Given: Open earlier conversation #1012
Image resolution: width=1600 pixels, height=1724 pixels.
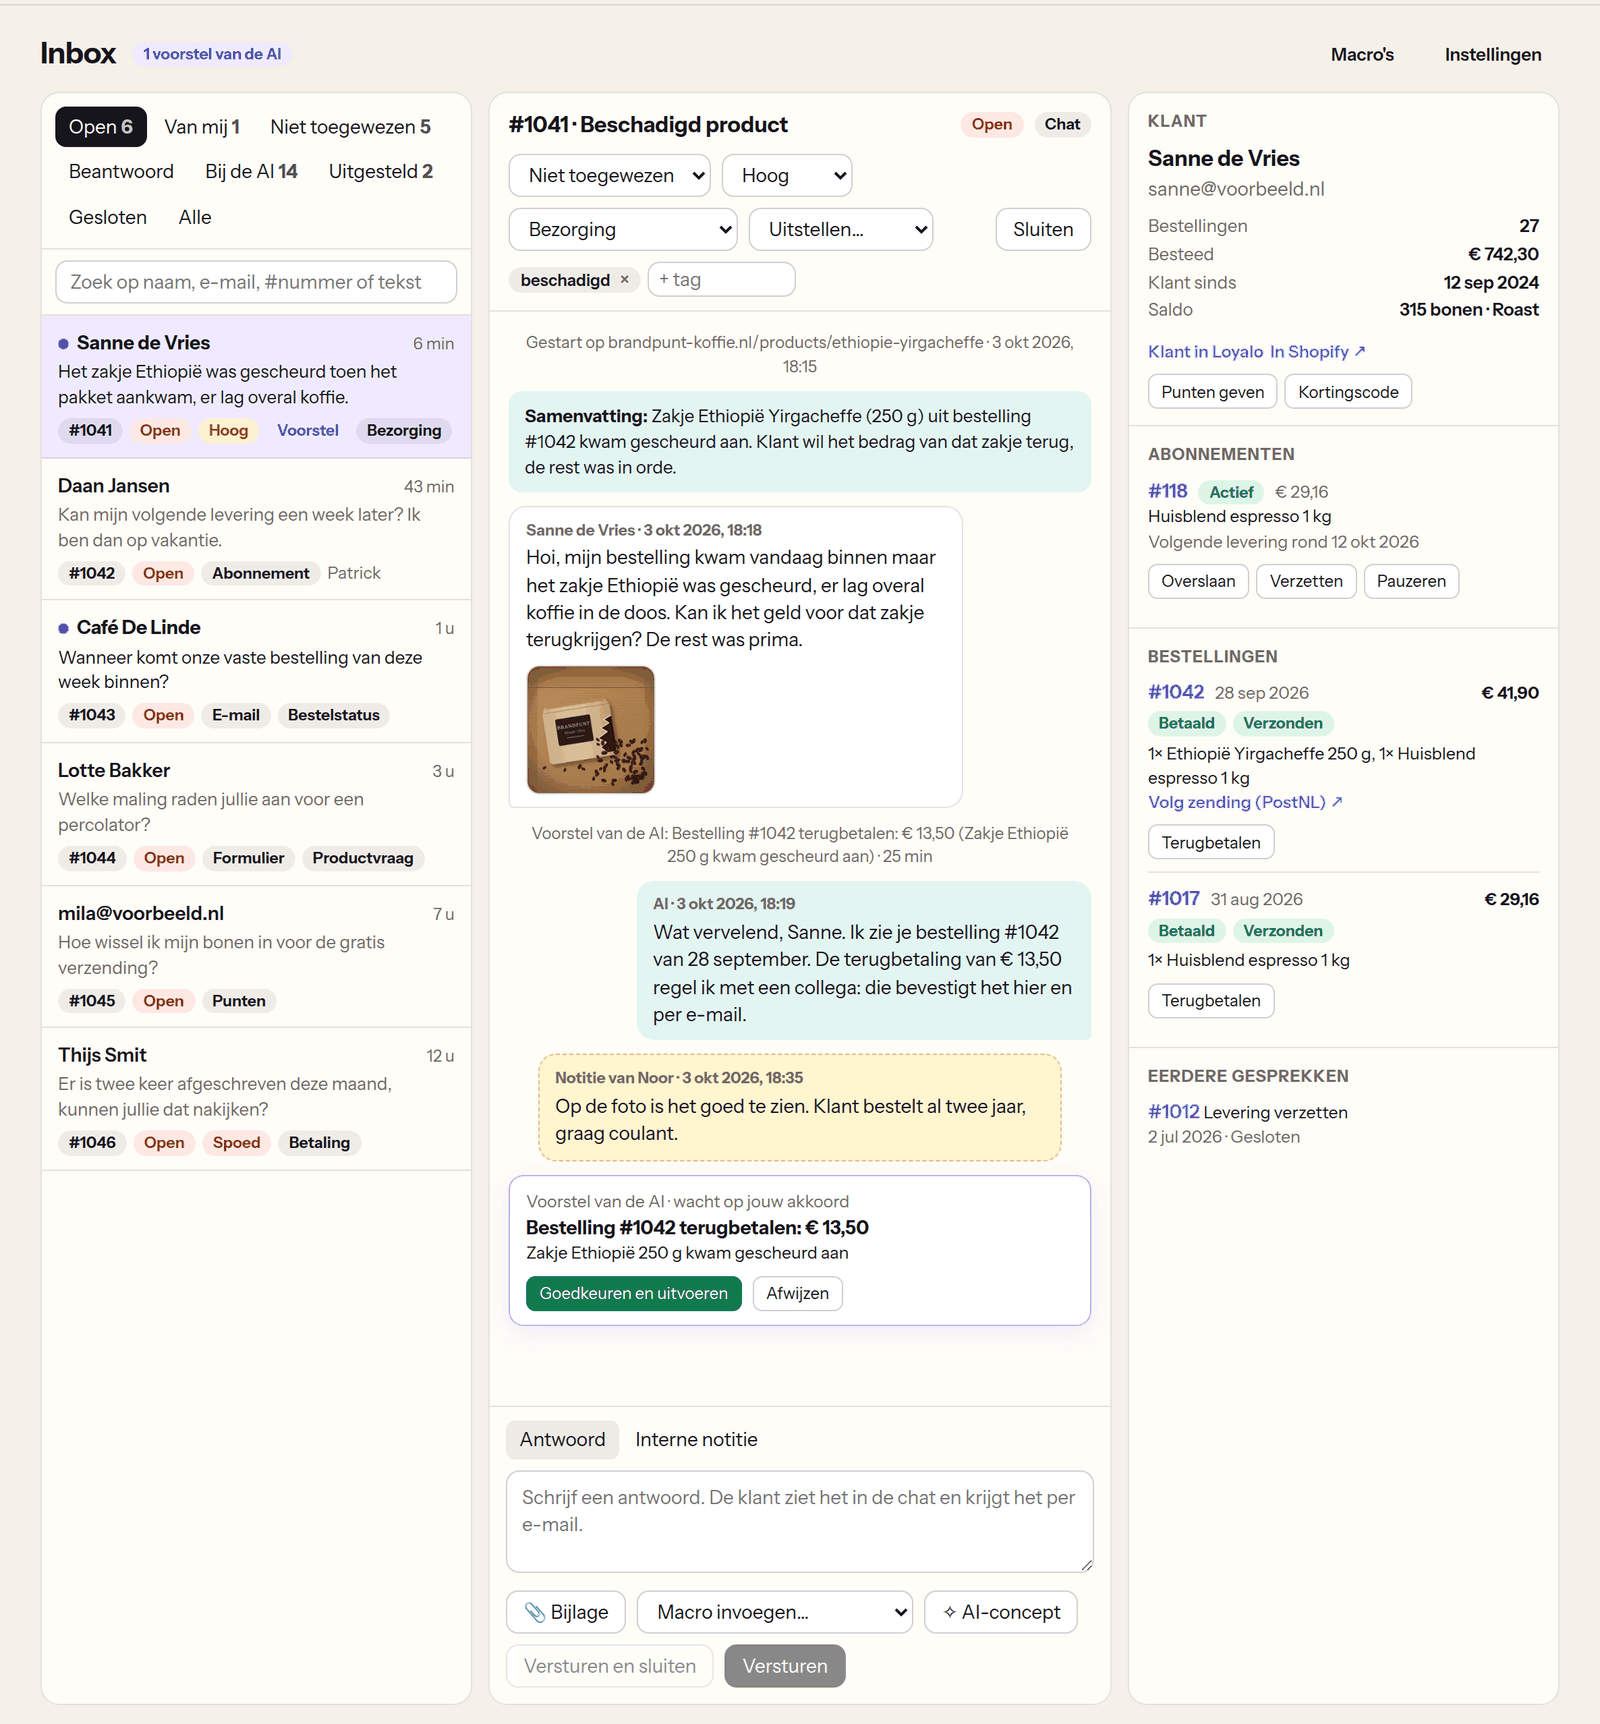Looking at the screenshot, I should (x=1173, y=1112).
